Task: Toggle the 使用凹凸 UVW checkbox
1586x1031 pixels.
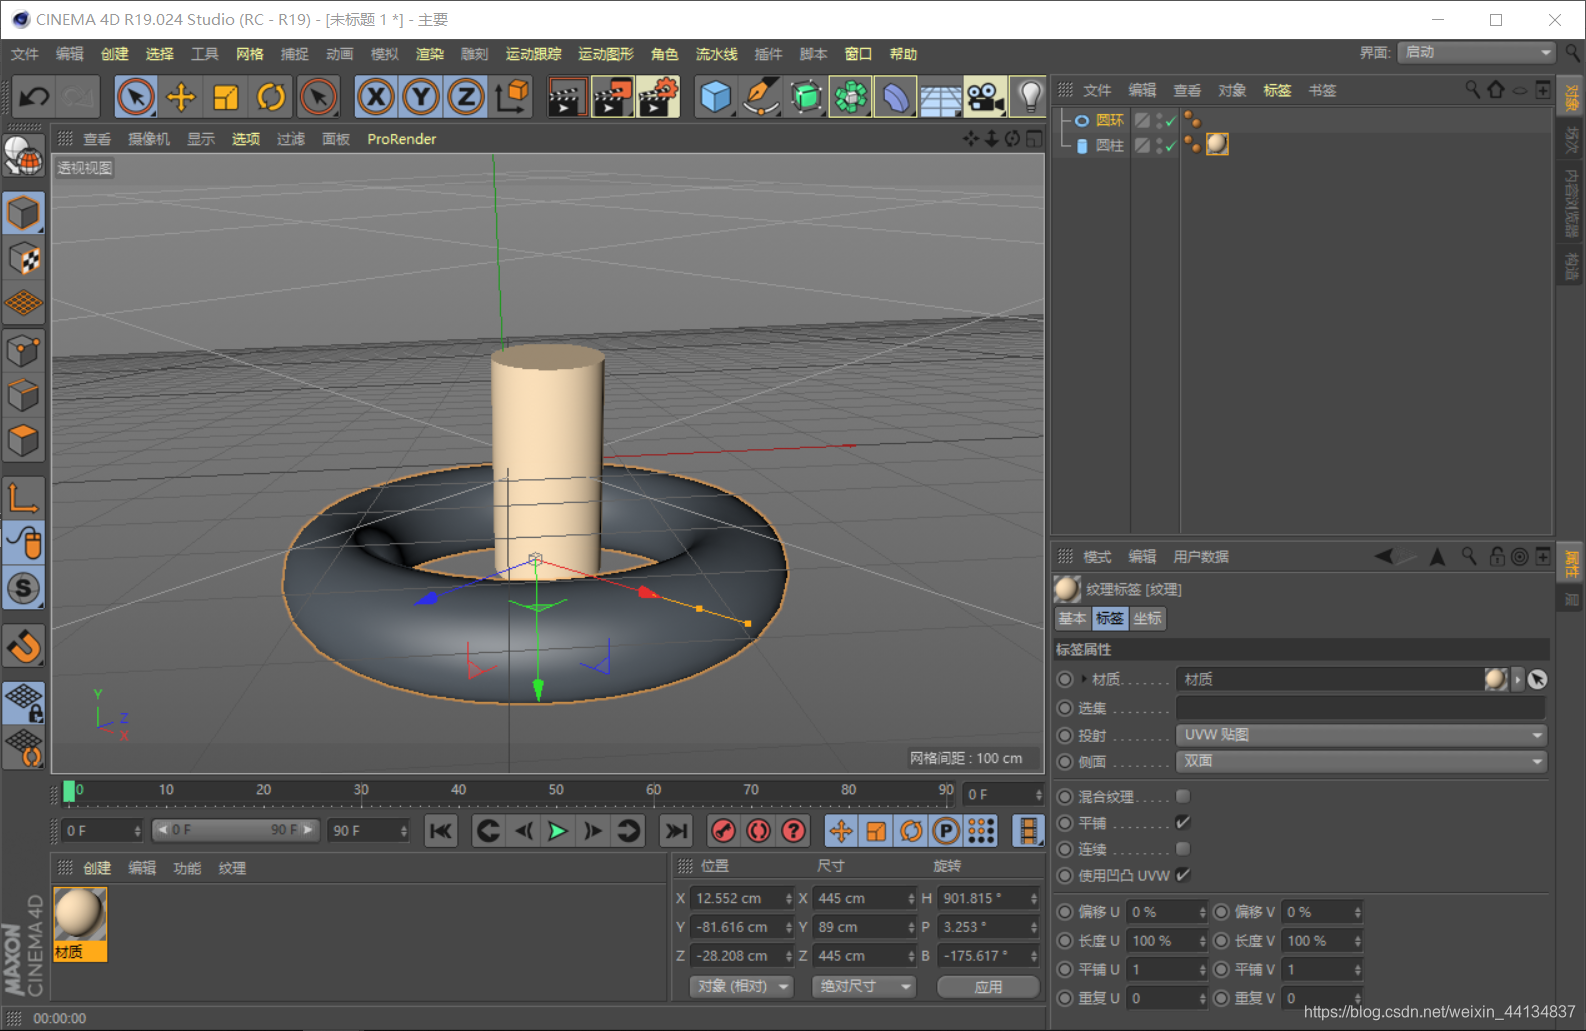Action: point(1183,875)
